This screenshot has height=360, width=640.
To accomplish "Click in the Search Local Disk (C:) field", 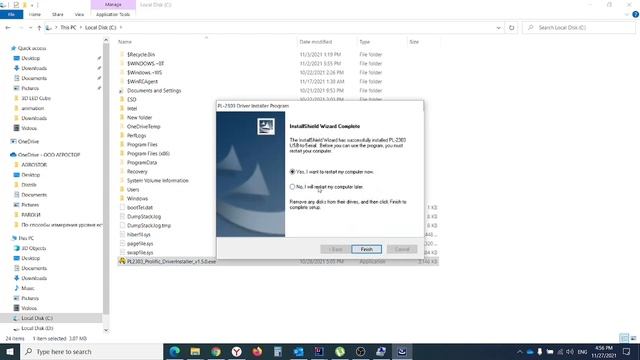I will tap(579, 27).
